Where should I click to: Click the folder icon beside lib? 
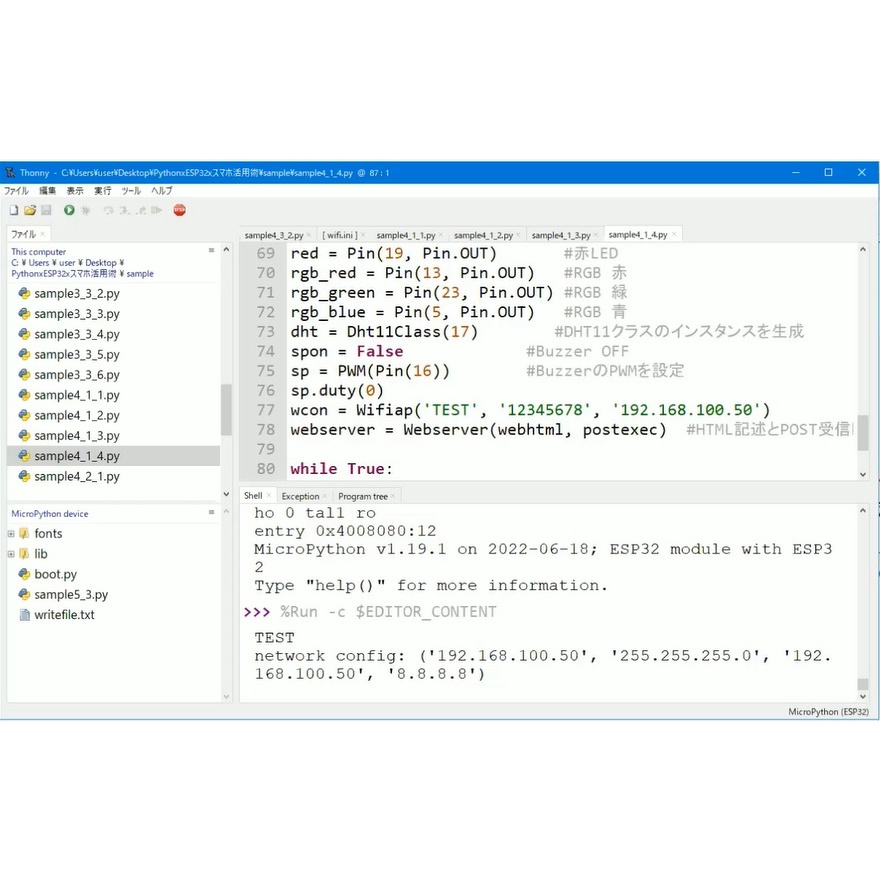pyautogui.click(x=24, y=553)
